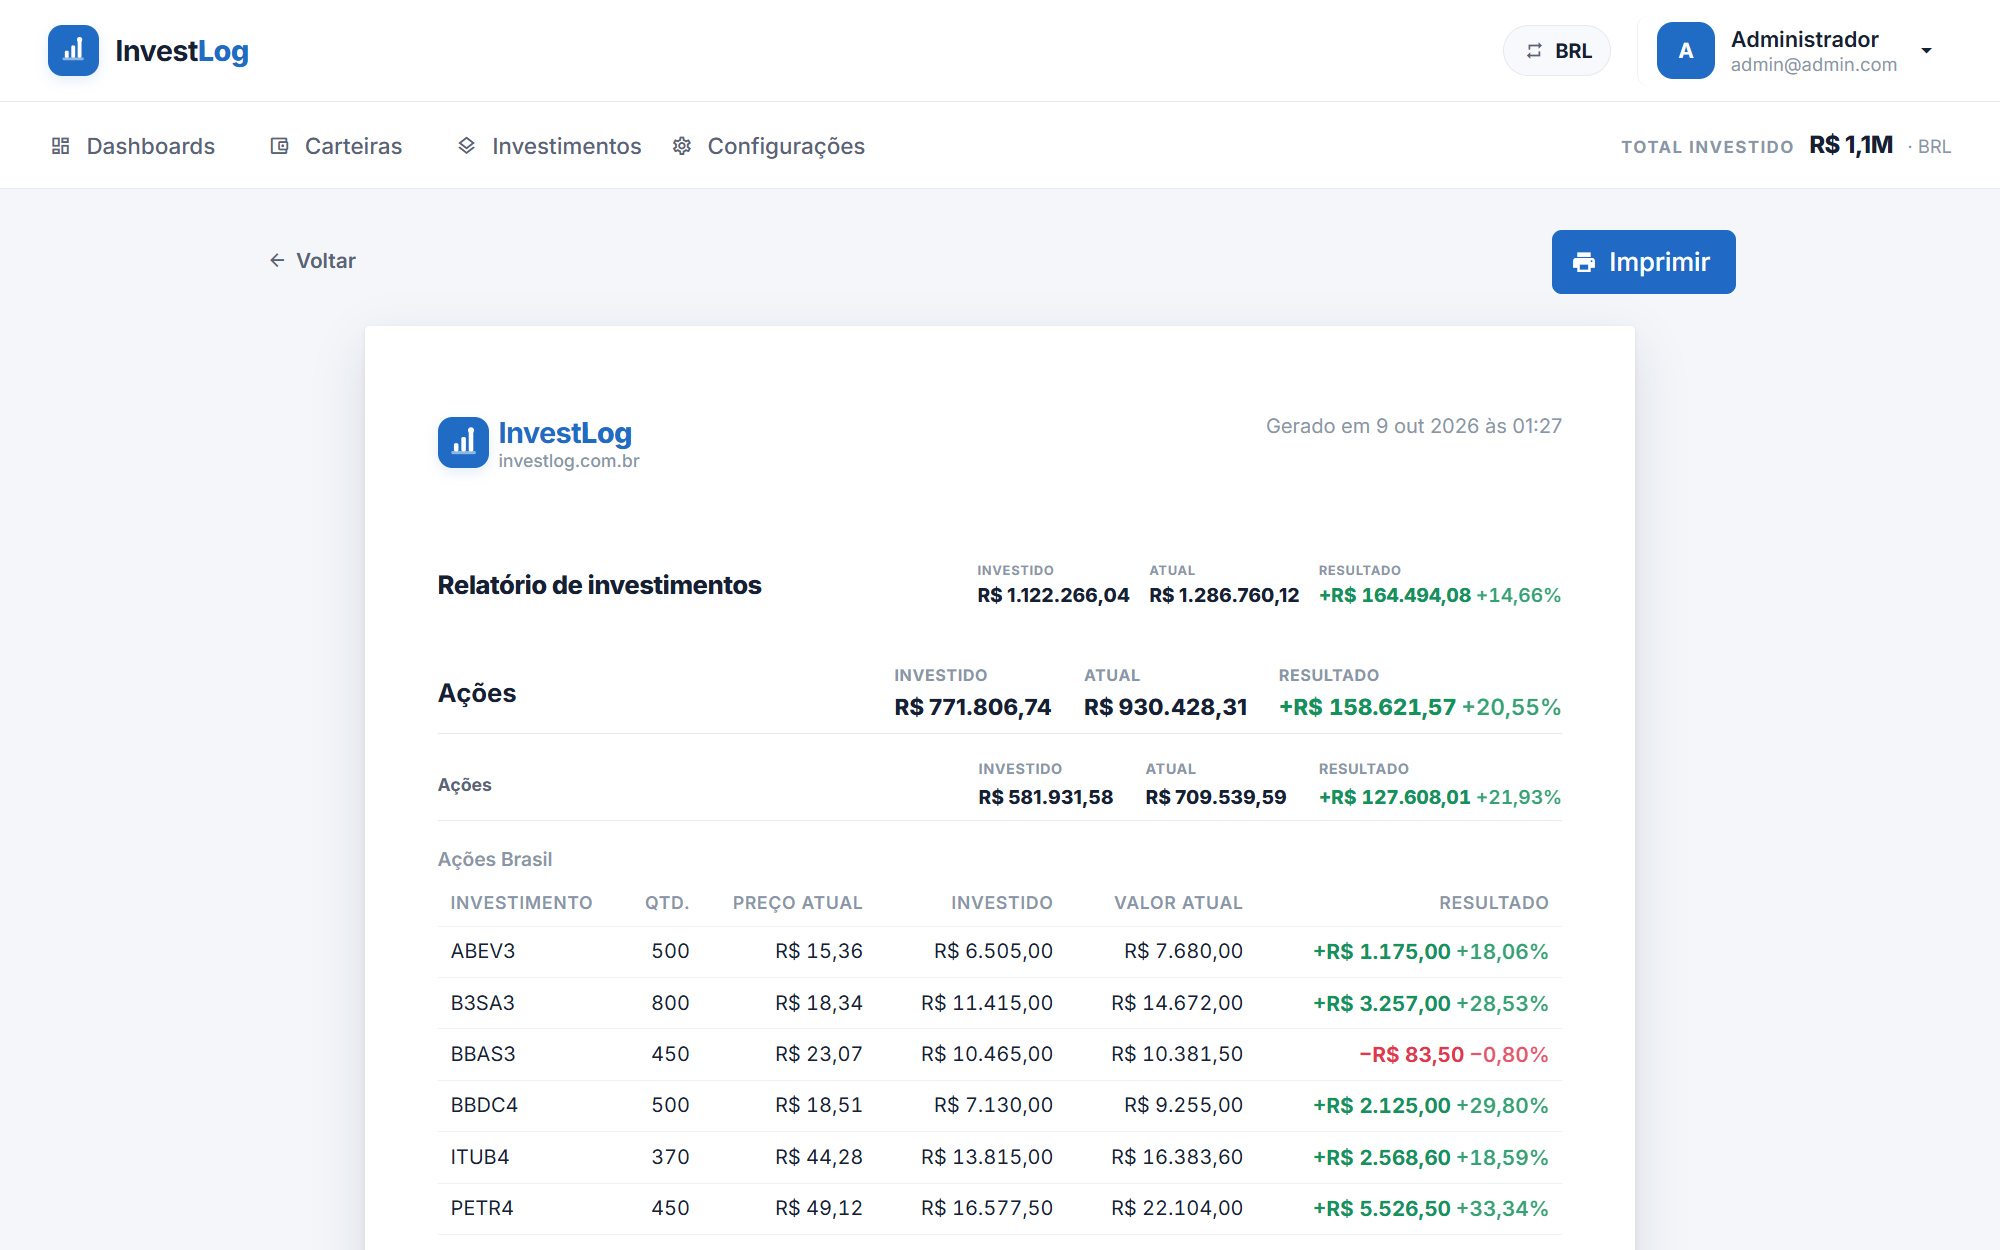Image resolution: width=2000 pixels, height=1250 pixels.
Task: Click the printer icon in Imprimir button
Action: tap(1584, 262)
